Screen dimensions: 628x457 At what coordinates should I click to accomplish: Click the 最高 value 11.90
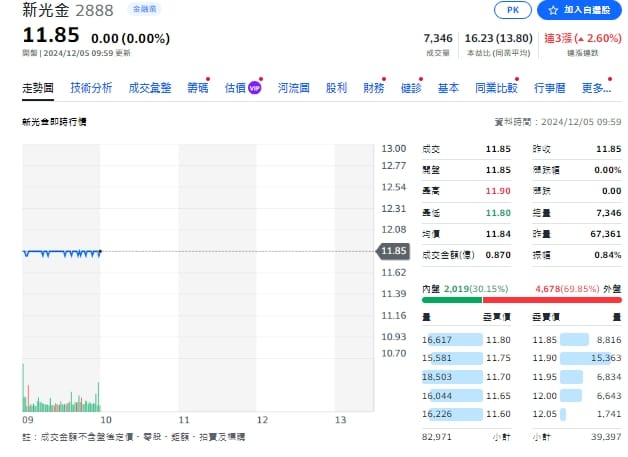point(498,191)
